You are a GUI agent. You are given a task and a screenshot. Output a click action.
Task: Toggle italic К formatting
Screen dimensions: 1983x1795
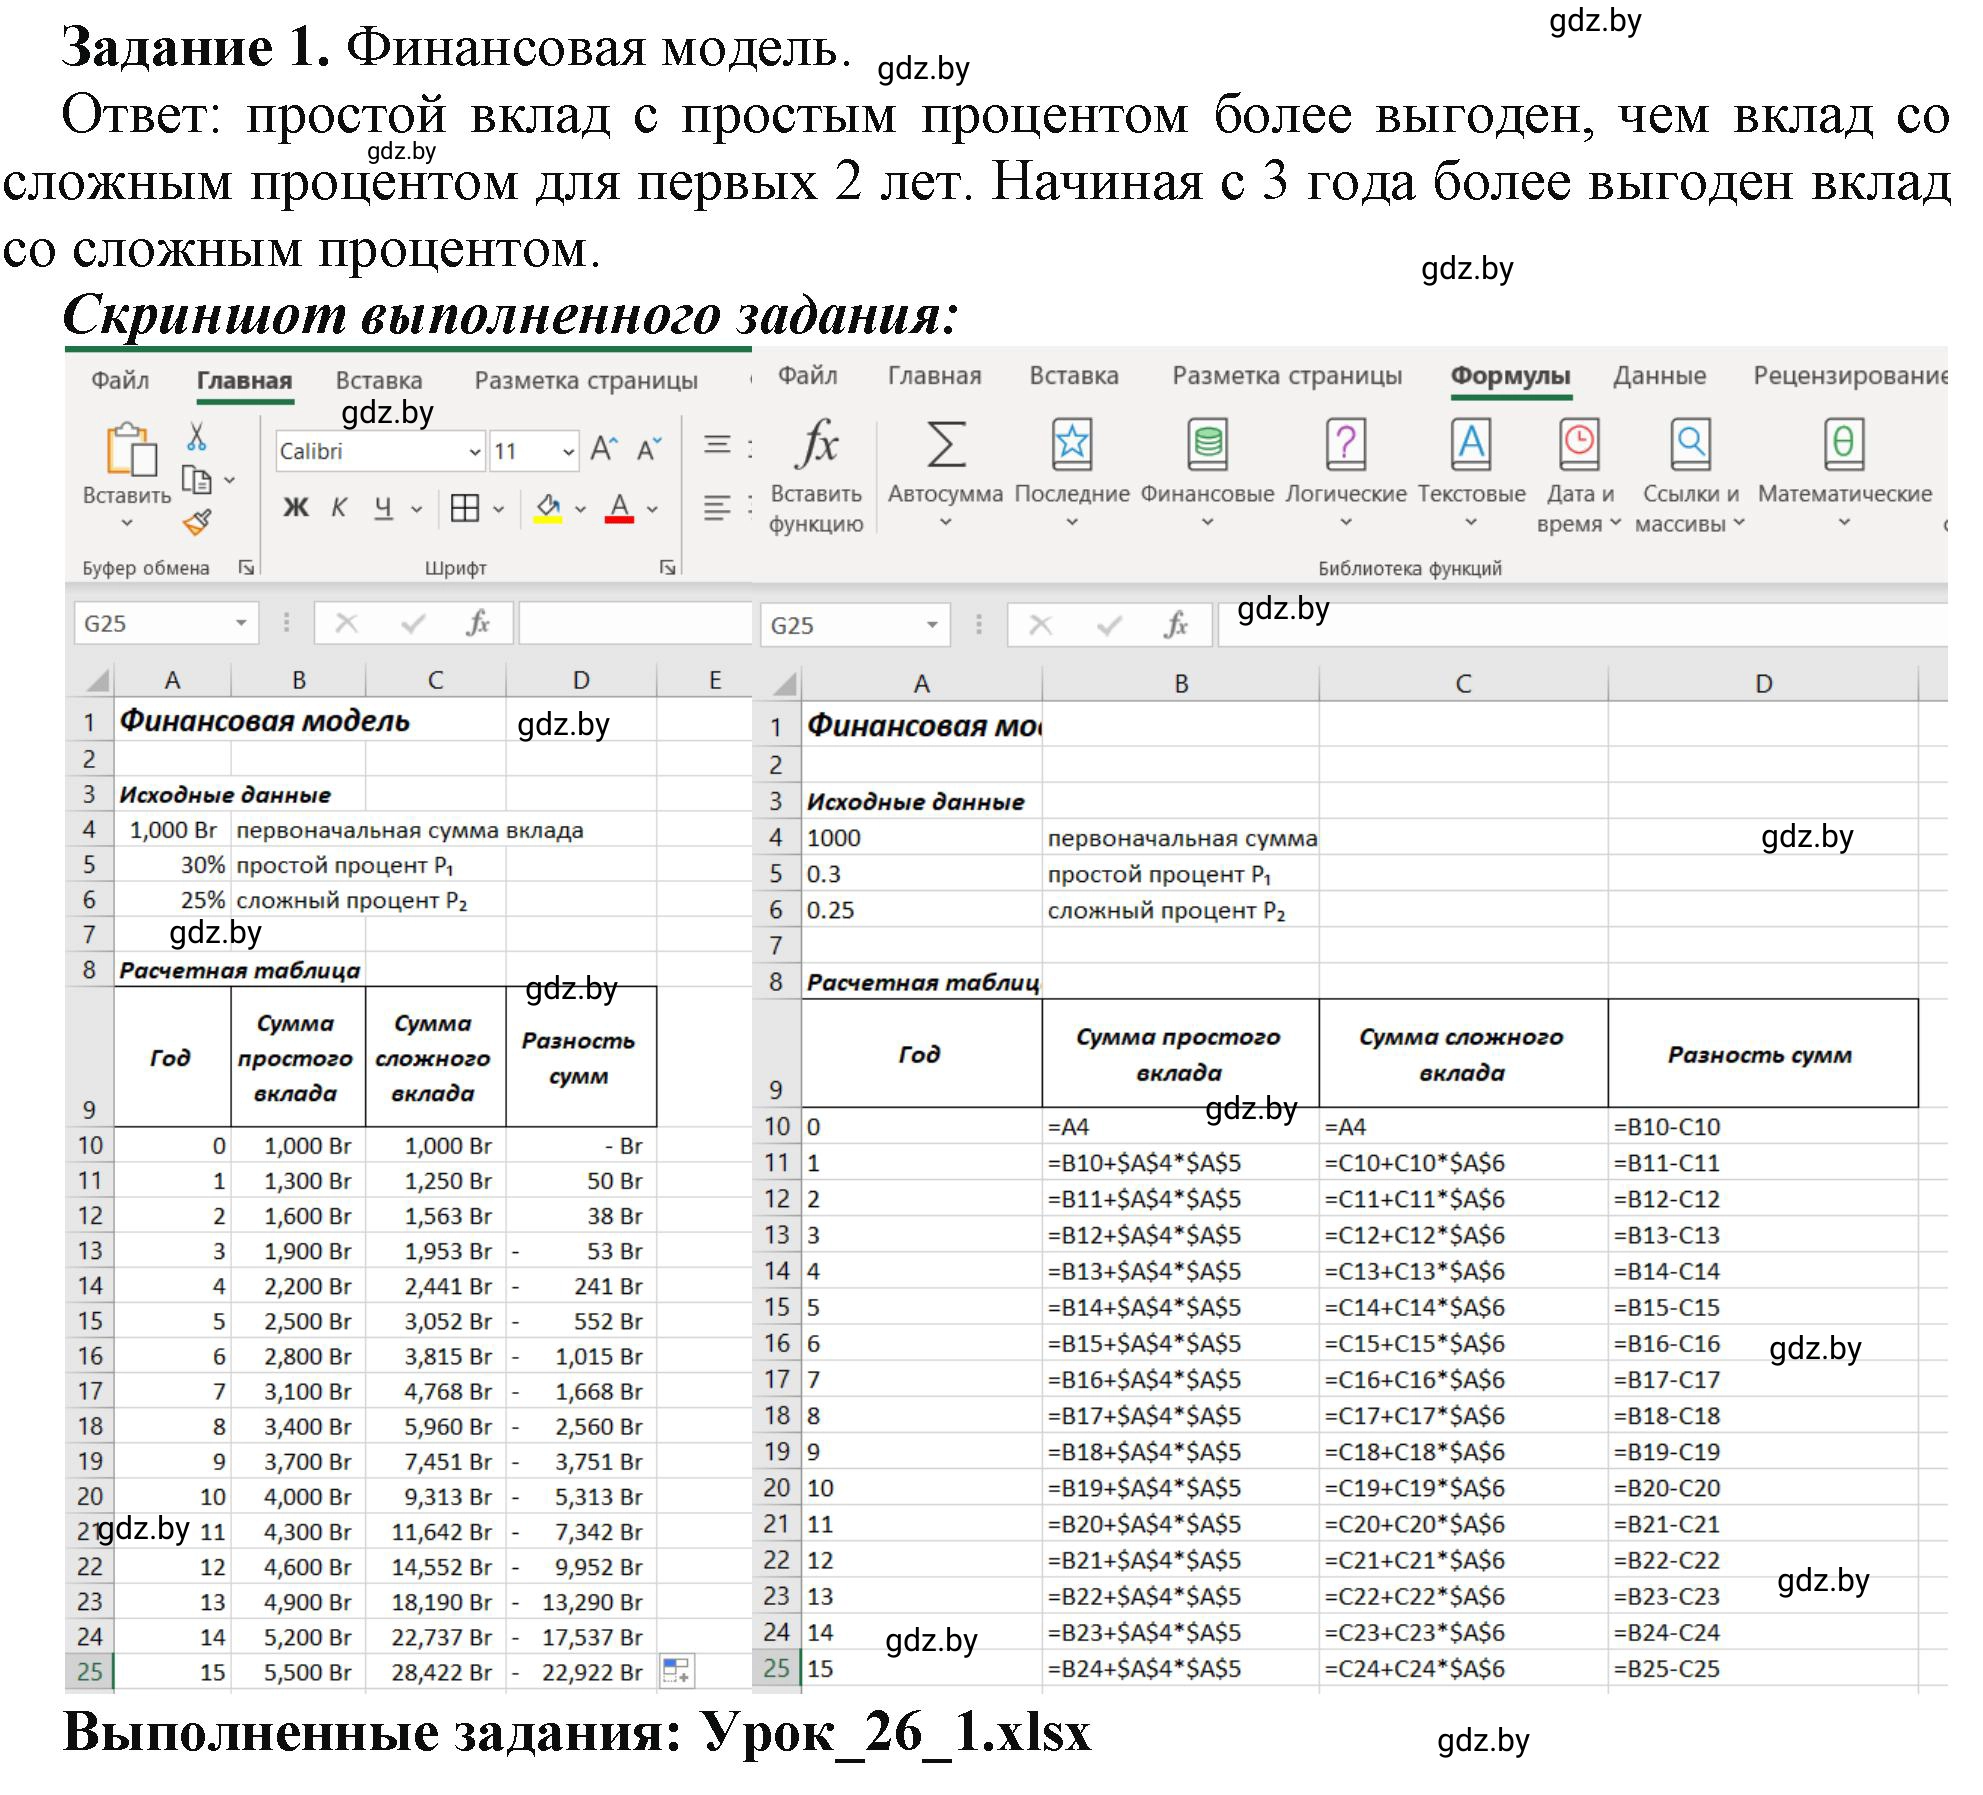pos(339,508)
